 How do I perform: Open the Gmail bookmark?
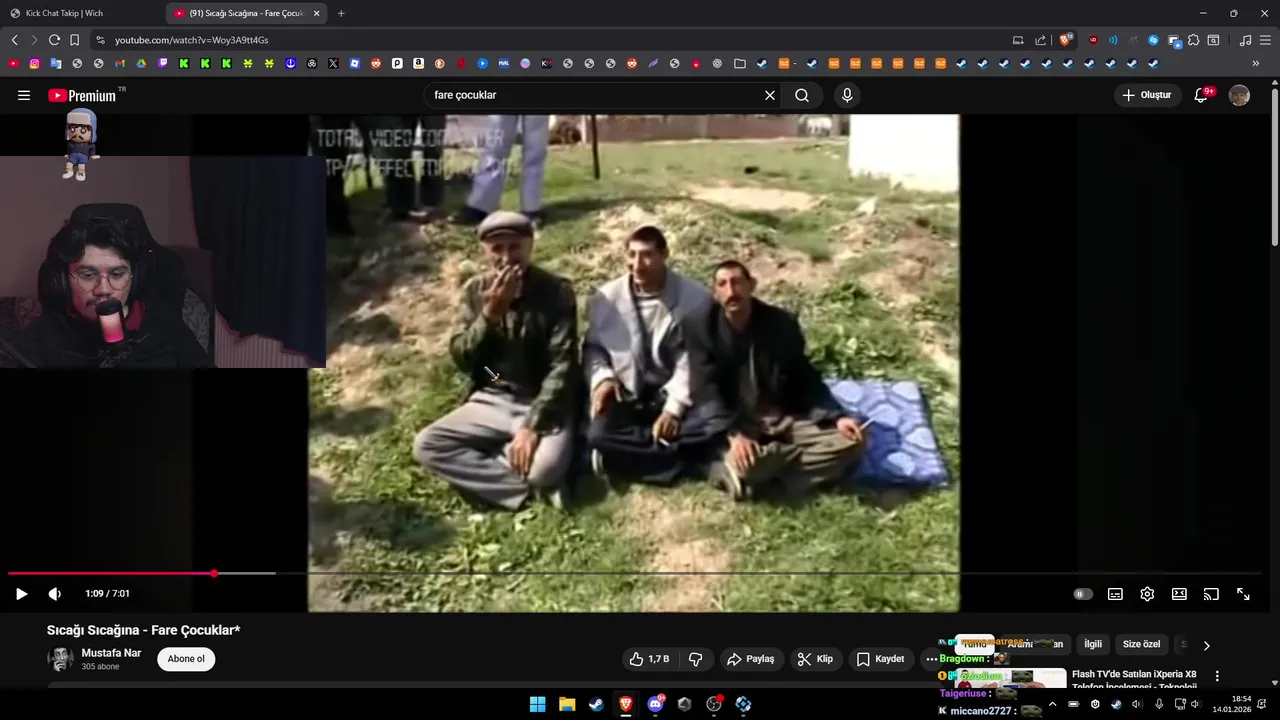click(x=120, y=63)
